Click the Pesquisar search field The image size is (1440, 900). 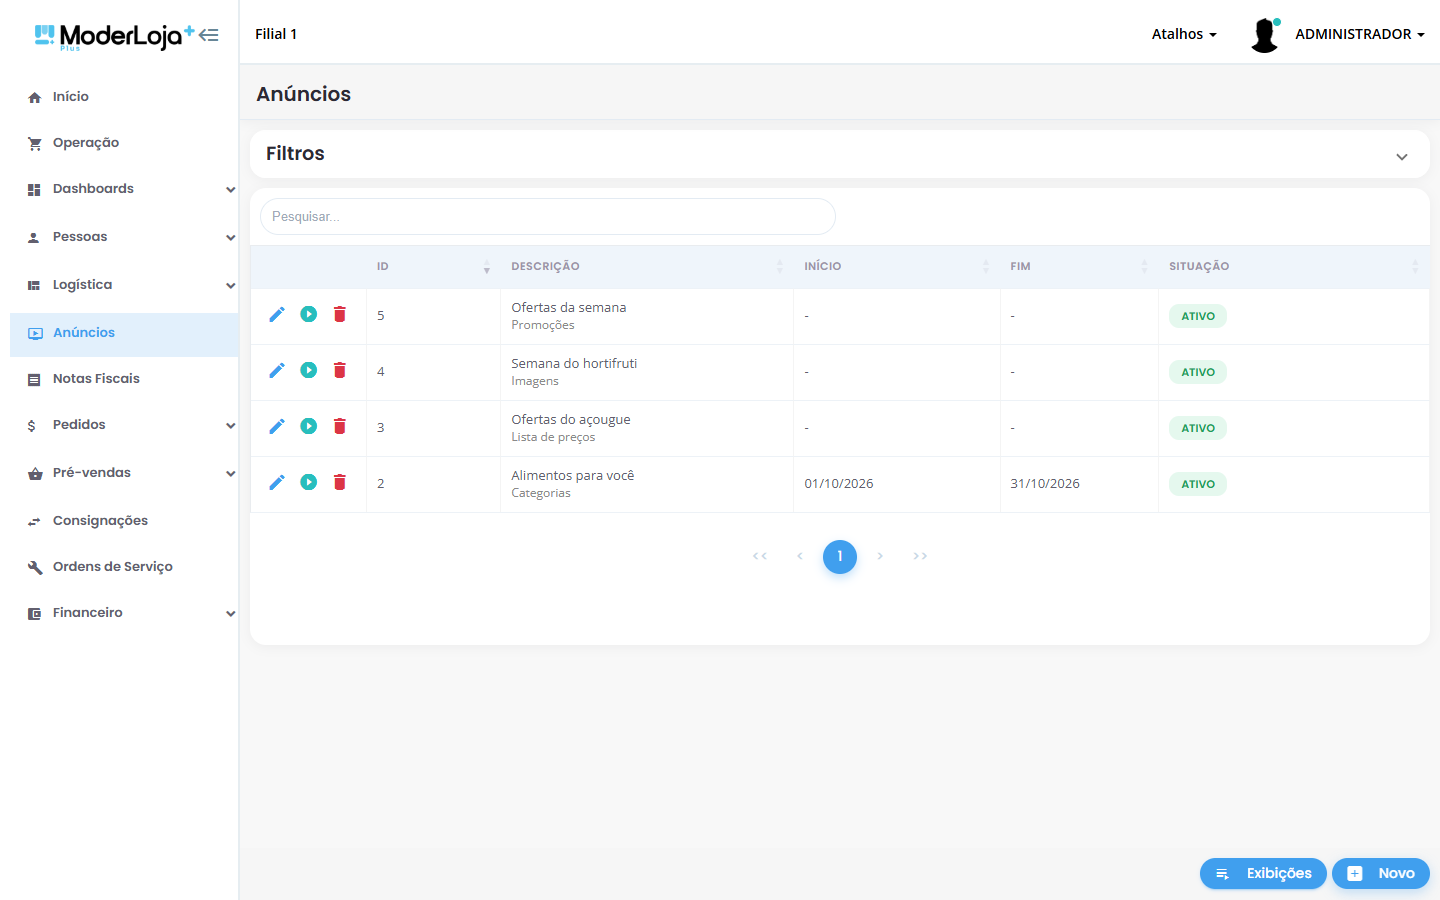(x=548, y=217)
